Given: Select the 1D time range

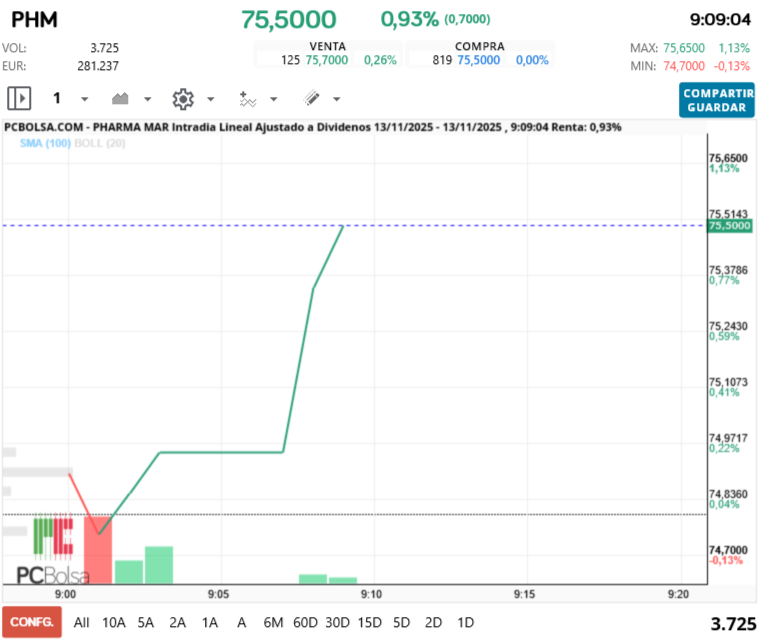Looking at the screenshot, I should click(x=465, y=622).
